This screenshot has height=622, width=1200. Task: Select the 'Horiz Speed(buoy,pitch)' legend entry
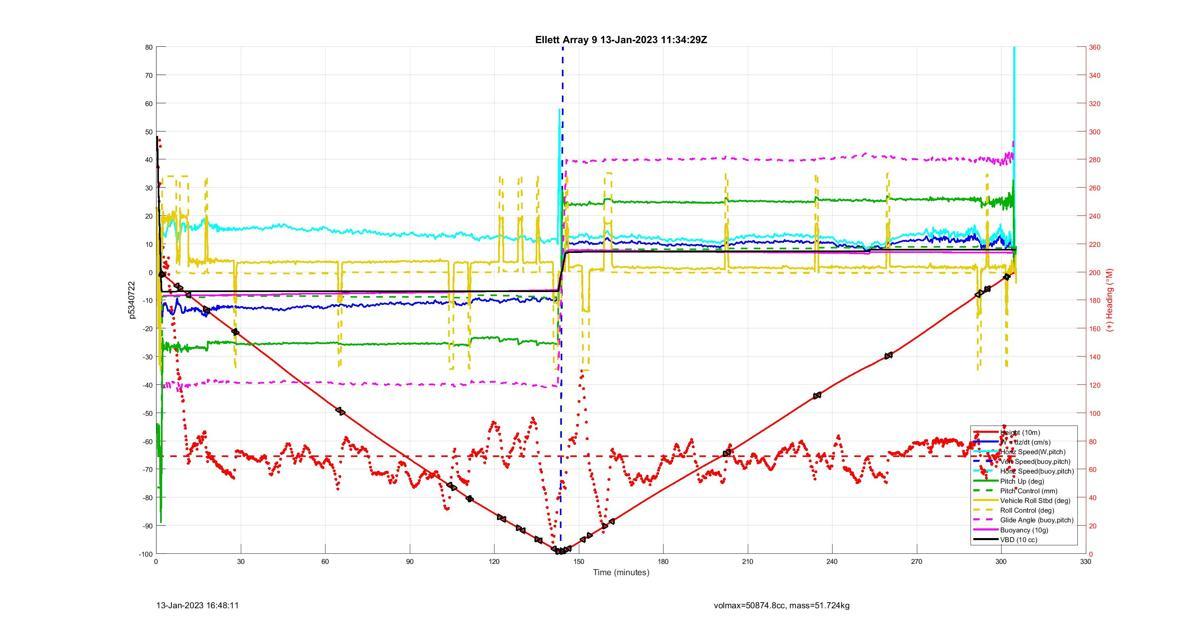point(1037,471)
